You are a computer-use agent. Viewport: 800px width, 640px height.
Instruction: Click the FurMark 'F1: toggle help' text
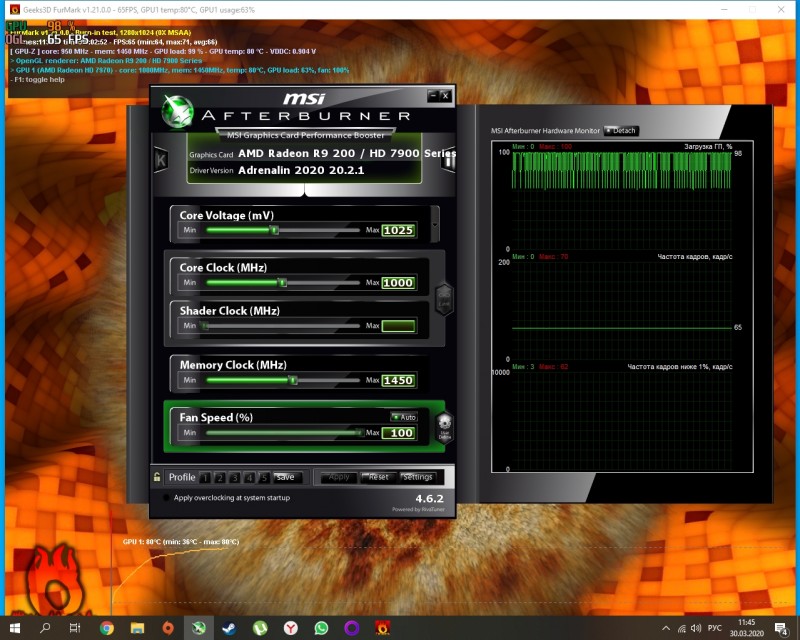pos(38,80)
